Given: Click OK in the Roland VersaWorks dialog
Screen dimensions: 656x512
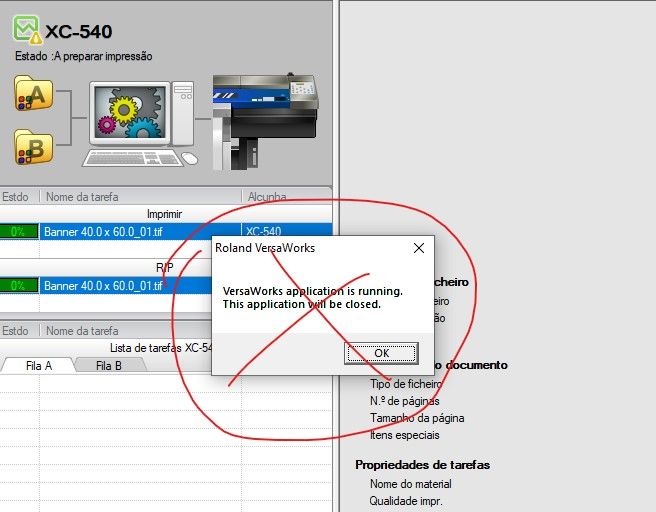Looking at the screenshot, I should pyautogui.click(x=381, y=353).
